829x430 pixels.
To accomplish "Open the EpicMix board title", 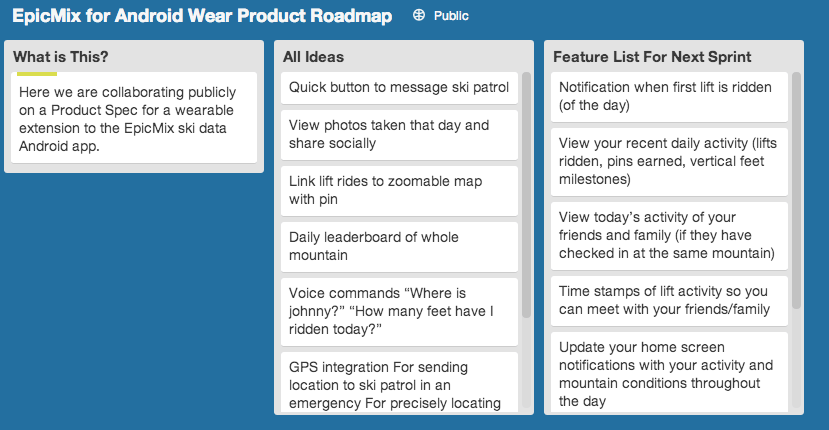I will point(202,15).
